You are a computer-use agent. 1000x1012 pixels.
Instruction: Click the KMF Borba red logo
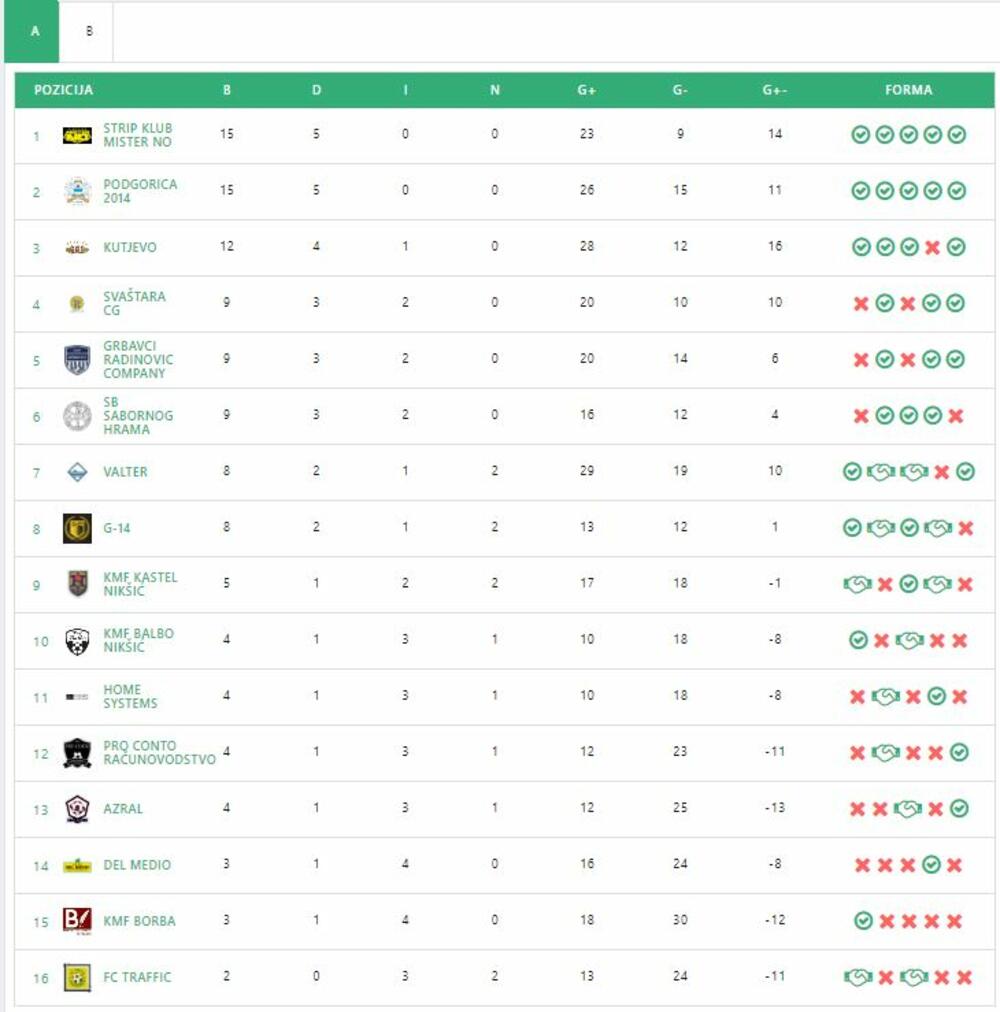pyautogui.click(x=77, y=920)
